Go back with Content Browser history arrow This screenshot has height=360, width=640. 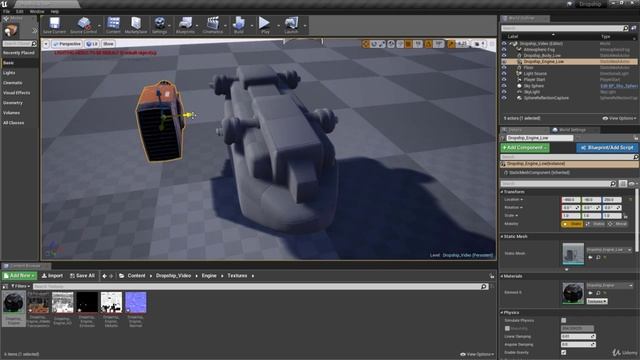pos(104,276)
